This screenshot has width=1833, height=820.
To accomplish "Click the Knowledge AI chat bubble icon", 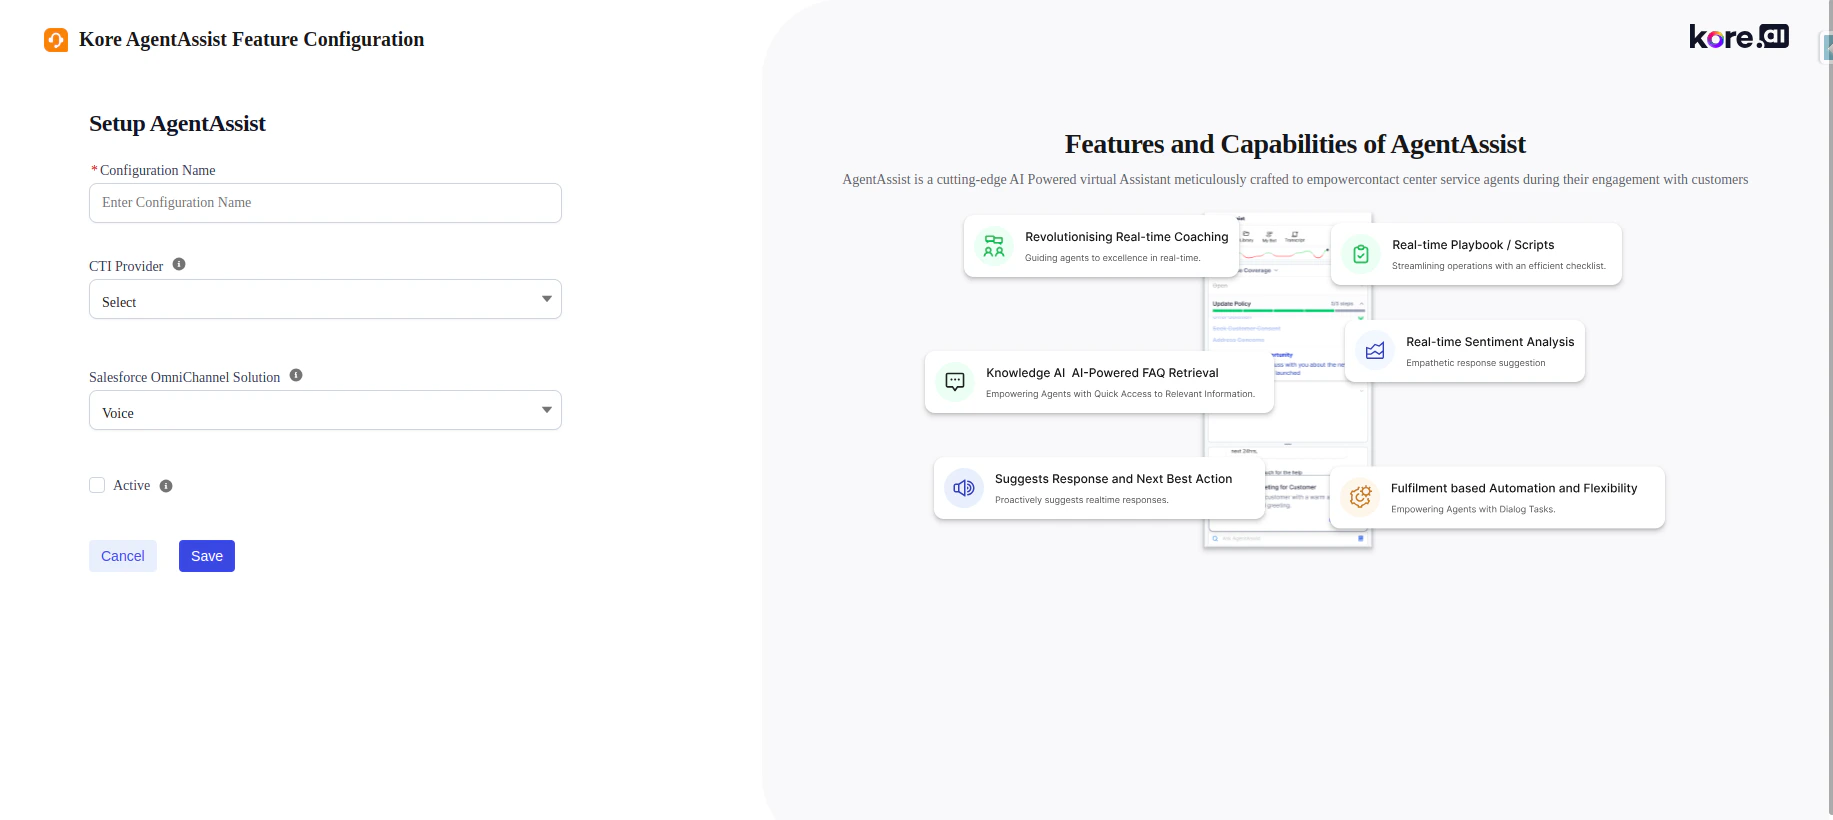I will 954,381.
